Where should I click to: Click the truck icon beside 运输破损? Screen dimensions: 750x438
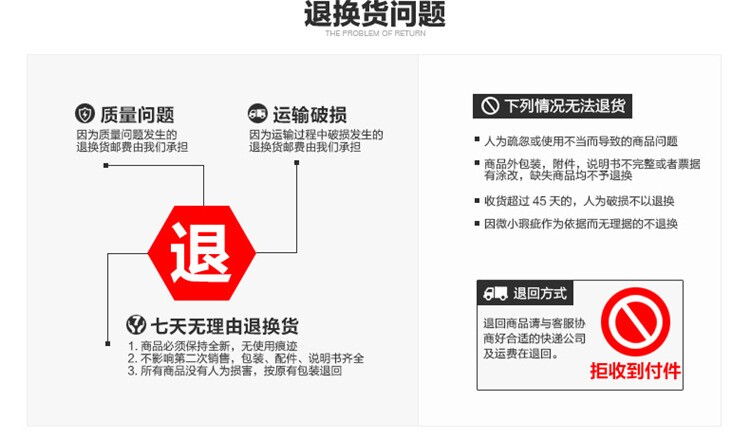(257, 113)
